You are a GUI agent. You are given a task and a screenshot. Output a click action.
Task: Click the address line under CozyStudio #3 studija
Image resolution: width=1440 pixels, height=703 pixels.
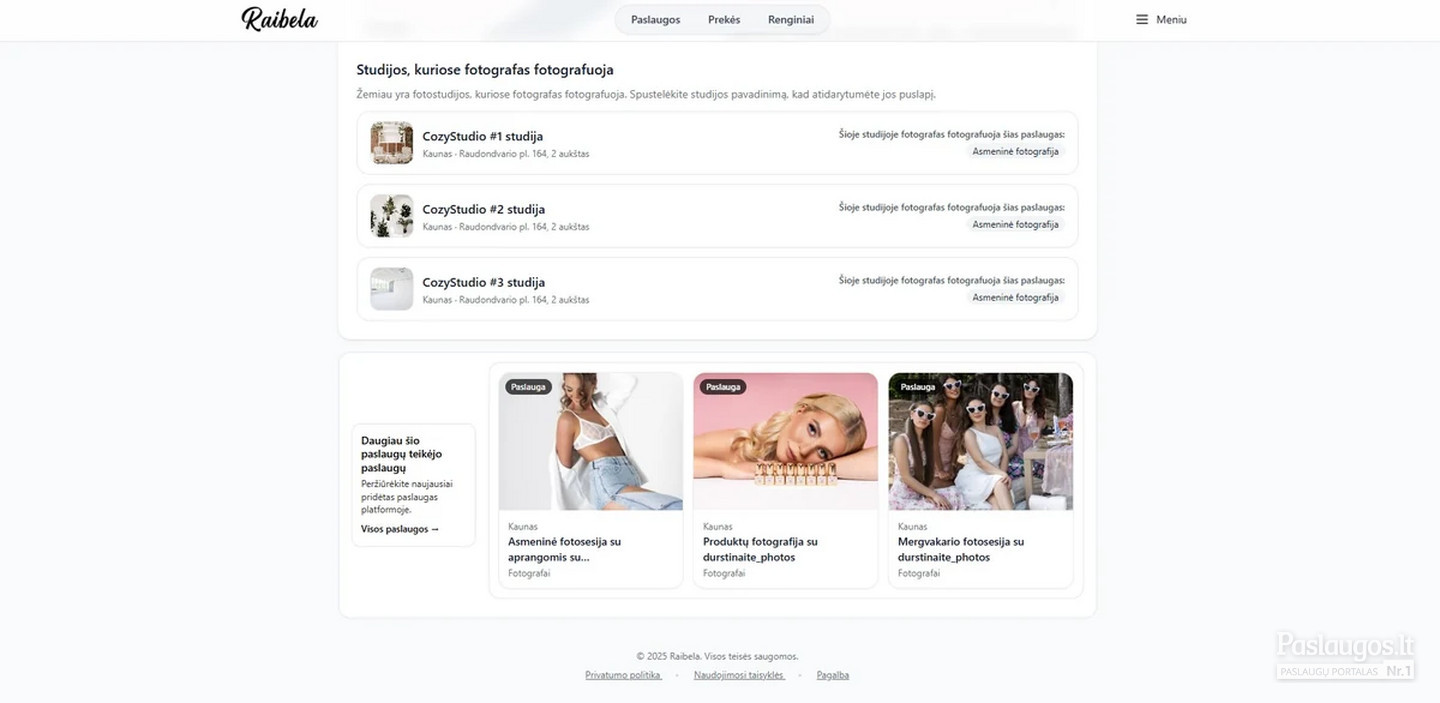pyautogui.click(x=506, y=300)
